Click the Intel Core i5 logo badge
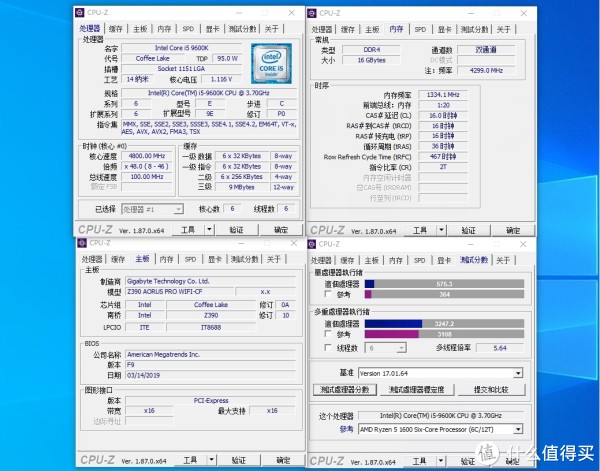600x471 pixels. tap(271, 63)
